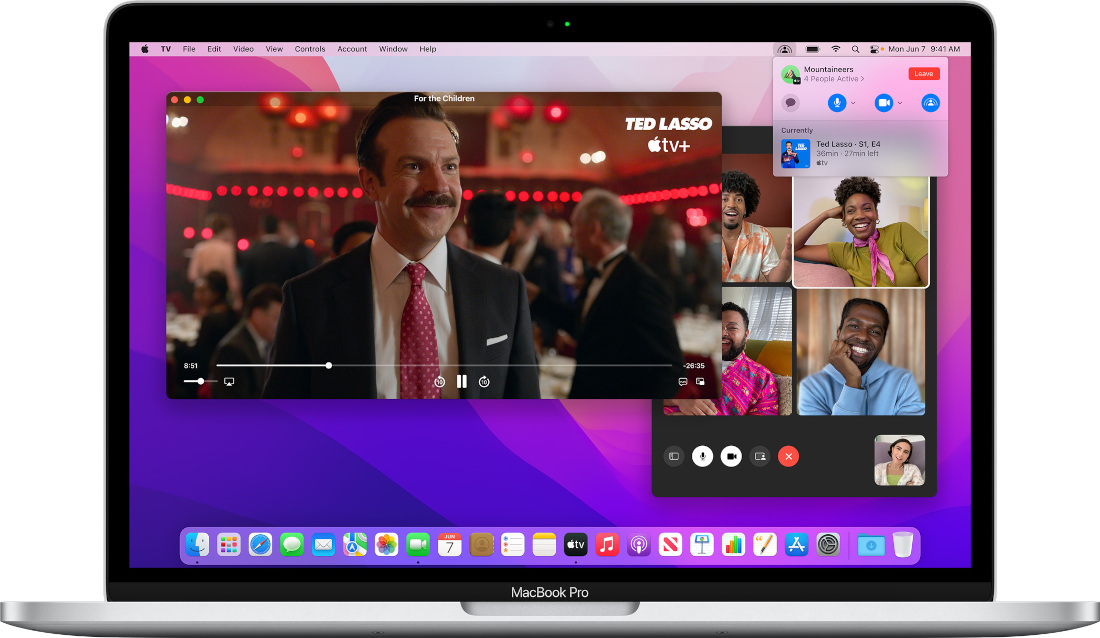Viewport: 1100px width, 638px height.
Task: Open Podcasts app in the Dock
Action: pyautogui.click(x=639, y=545)
